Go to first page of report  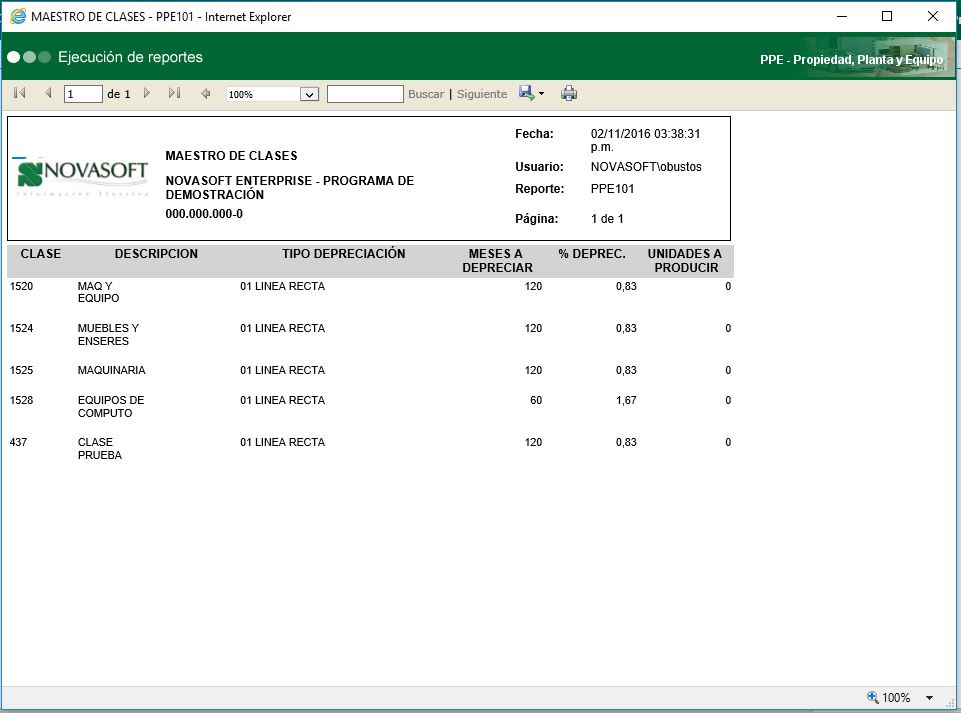20,94
